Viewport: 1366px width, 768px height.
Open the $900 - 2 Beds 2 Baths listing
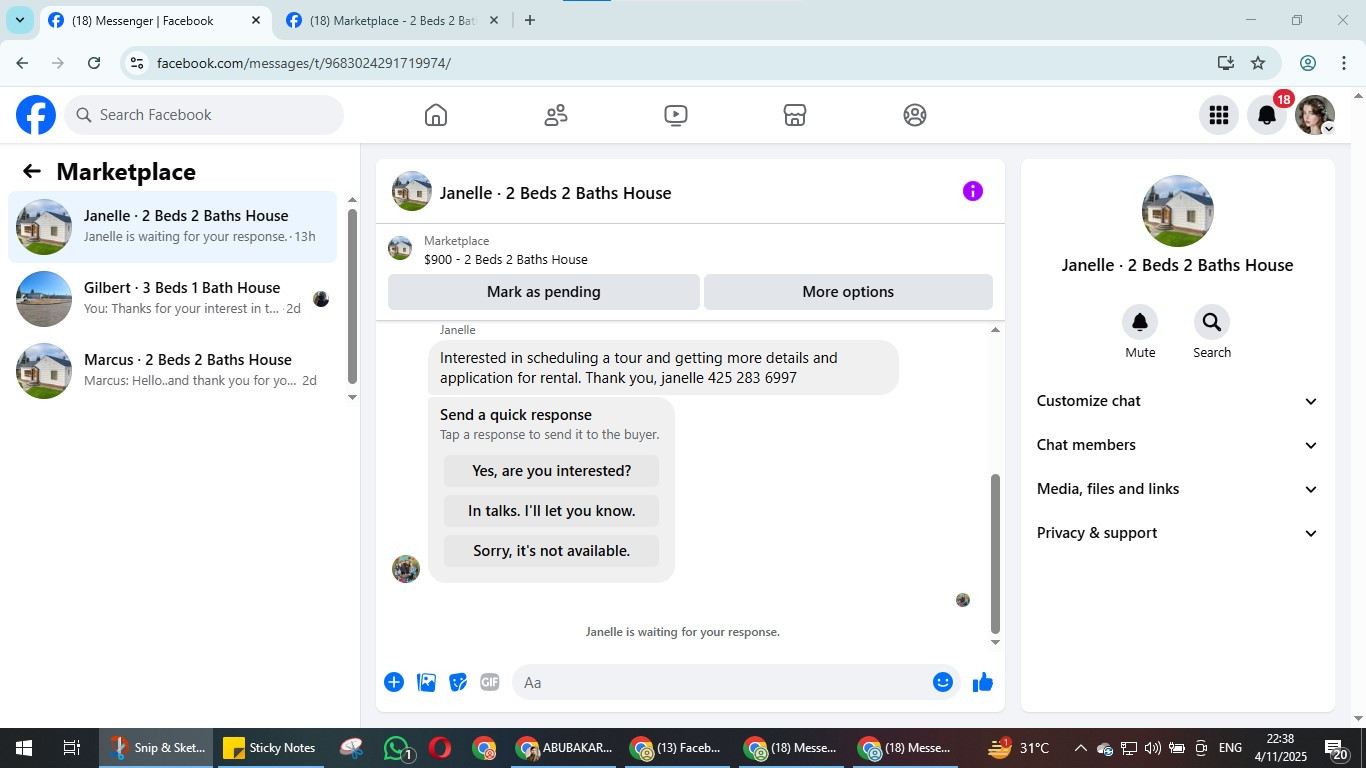click(505, 259)
